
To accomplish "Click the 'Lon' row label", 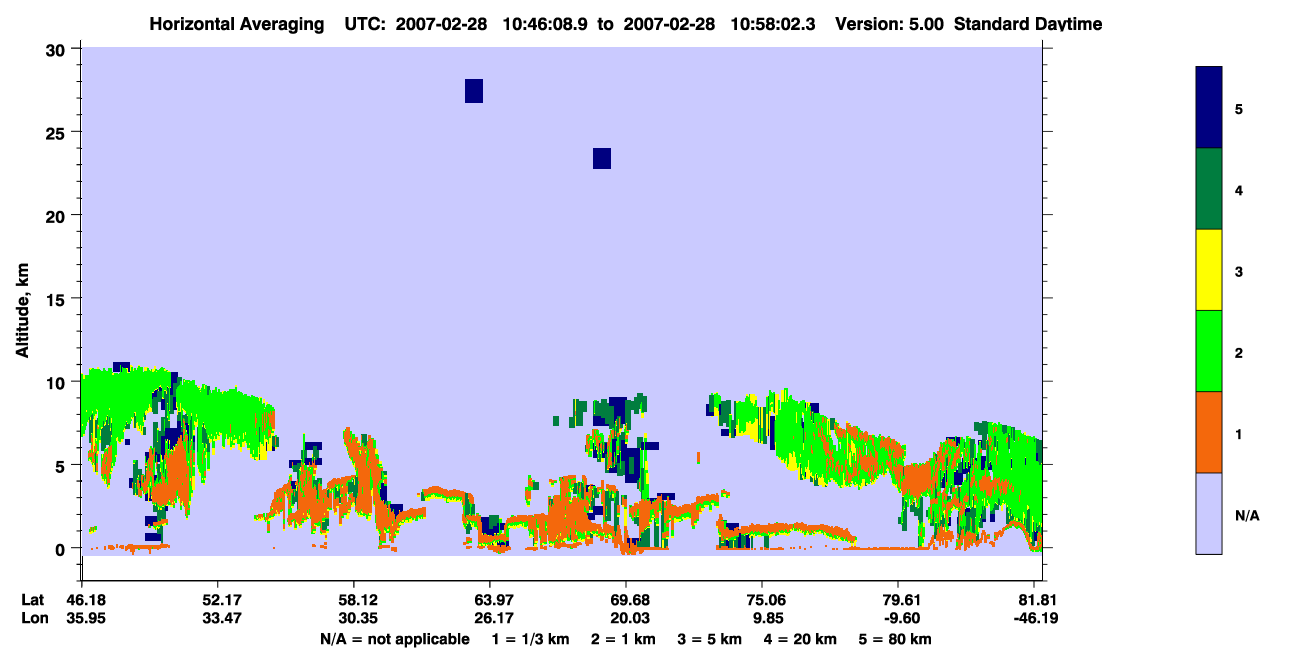I will tap(34, 618).
